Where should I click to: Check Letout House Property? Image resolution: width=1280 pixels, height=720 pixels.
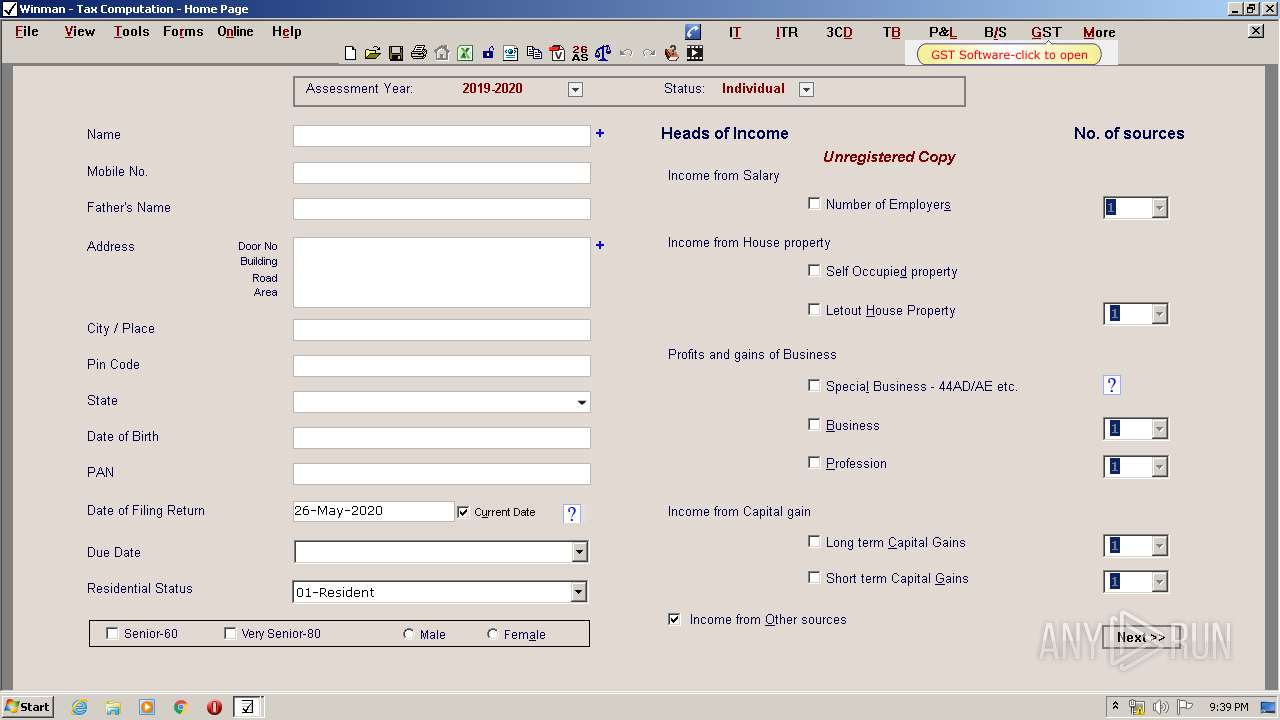click(x=814, y=309)
